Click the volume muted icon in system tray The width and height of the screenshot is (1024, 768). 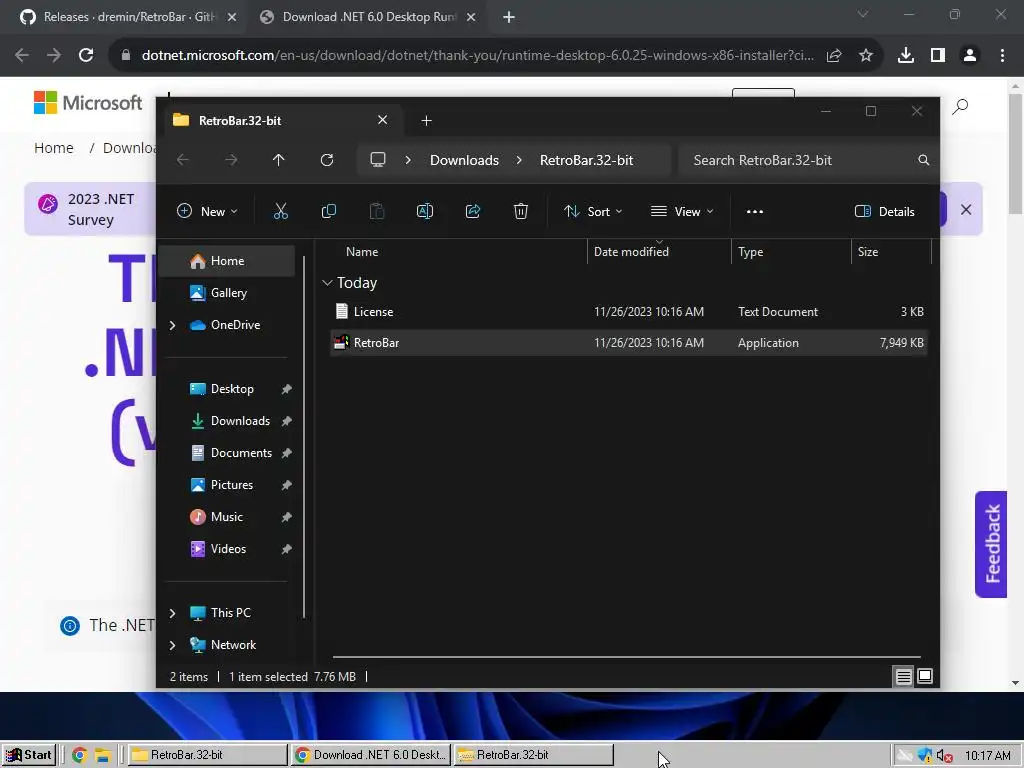point(944,756)
